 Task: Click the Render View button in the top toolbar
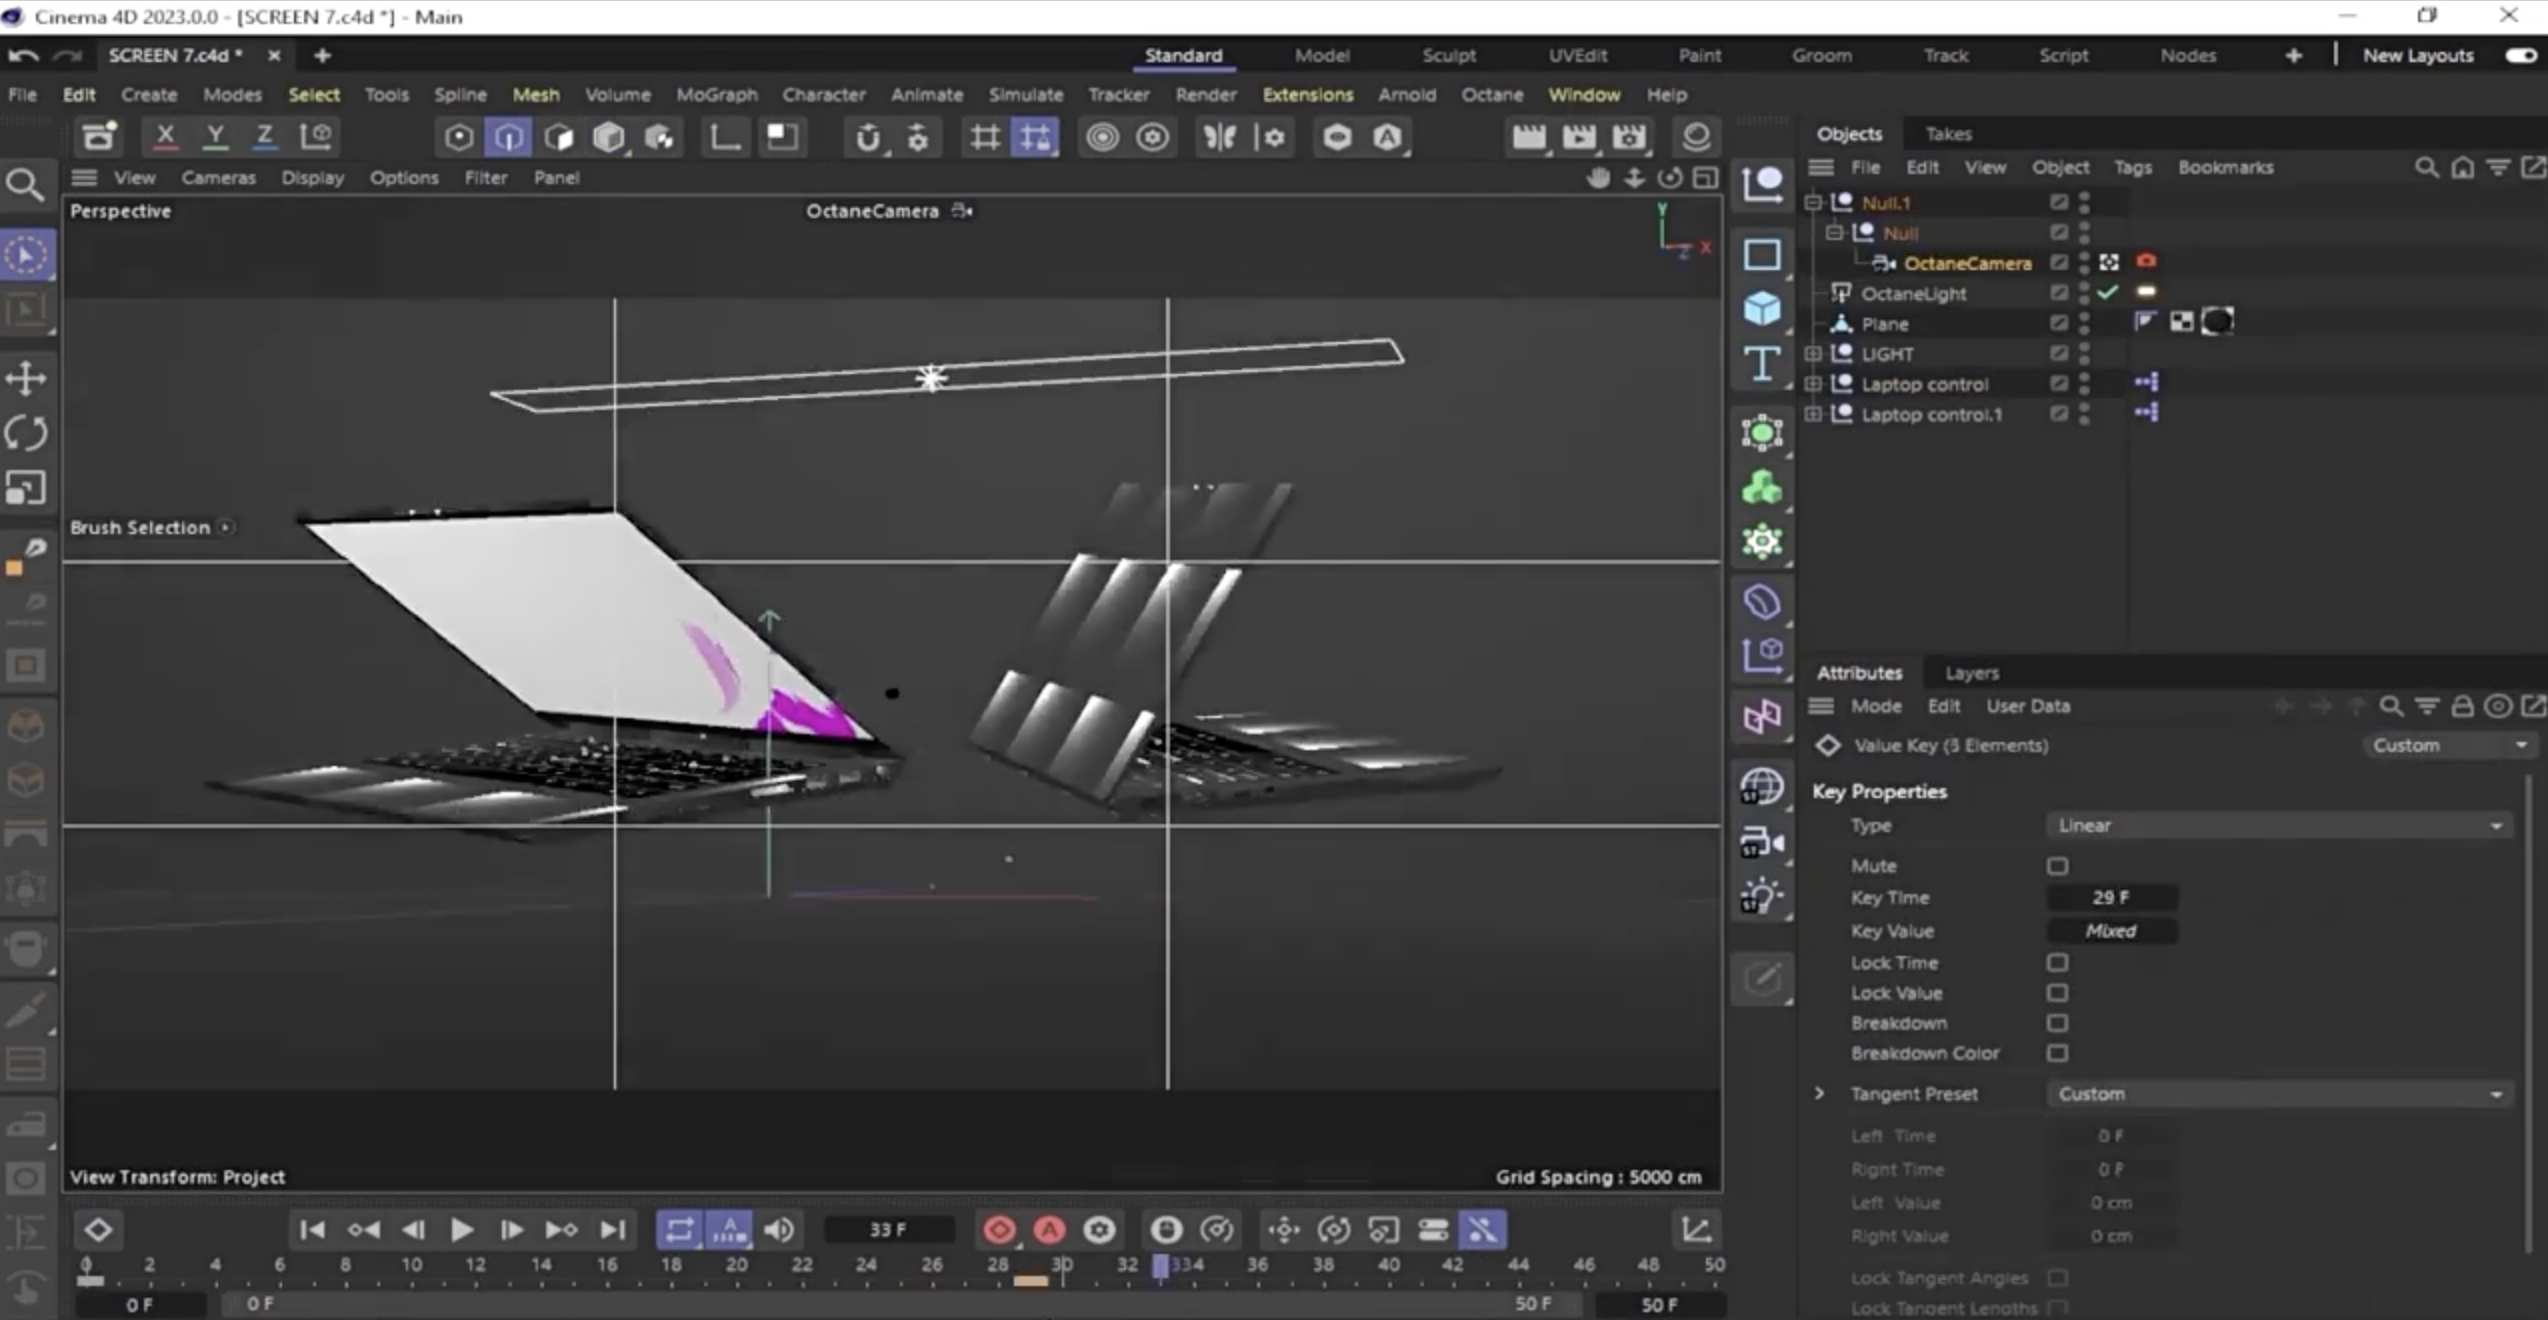1528,137
